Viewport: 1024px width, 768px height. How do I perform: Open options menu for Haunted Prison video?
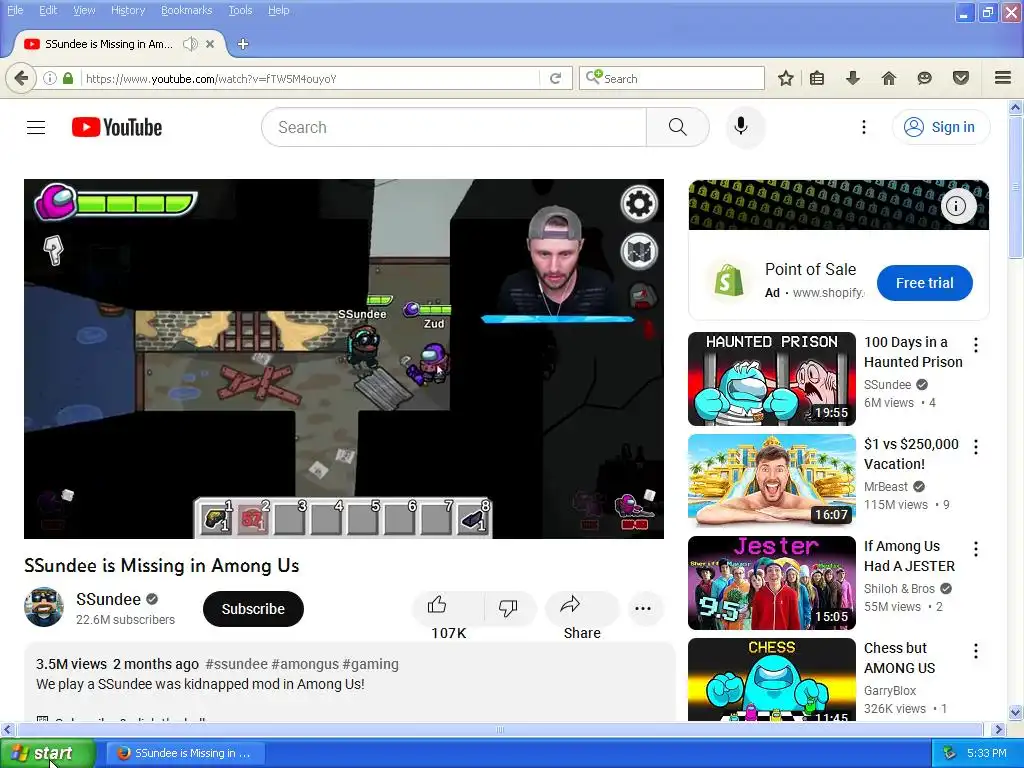[976, 345]
